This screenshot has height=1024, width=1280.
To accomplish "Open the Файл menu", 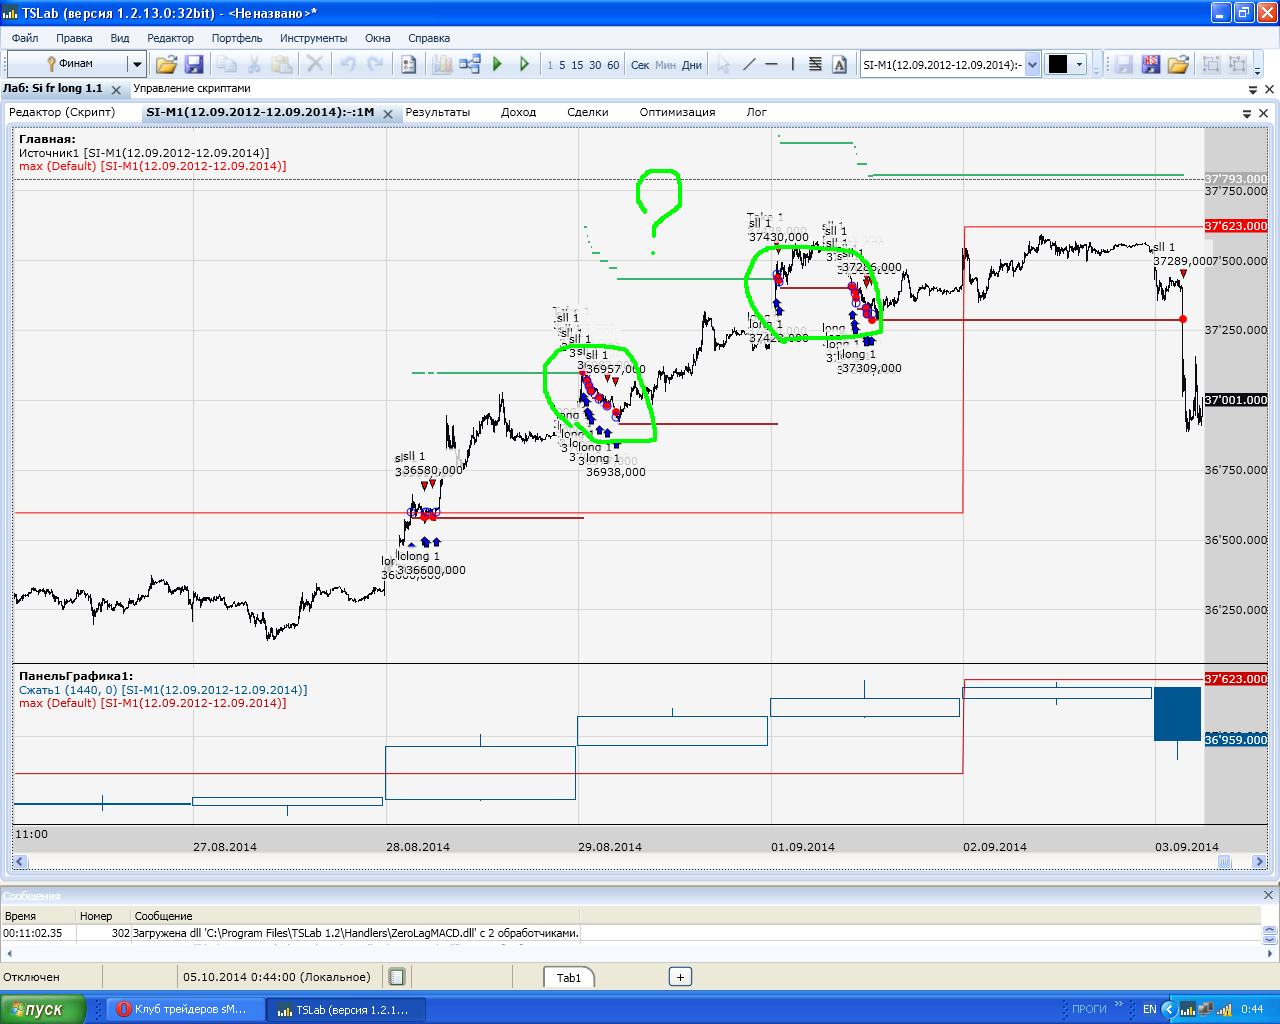I will pos(25,38).
